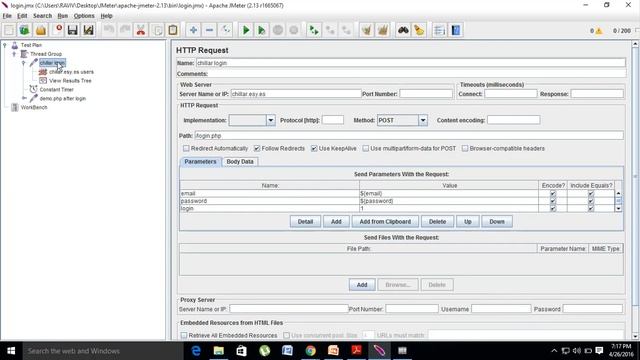The width and height of the screenshot is (640, 360).
Task: Open the Options menu
Action: point(84,16)
